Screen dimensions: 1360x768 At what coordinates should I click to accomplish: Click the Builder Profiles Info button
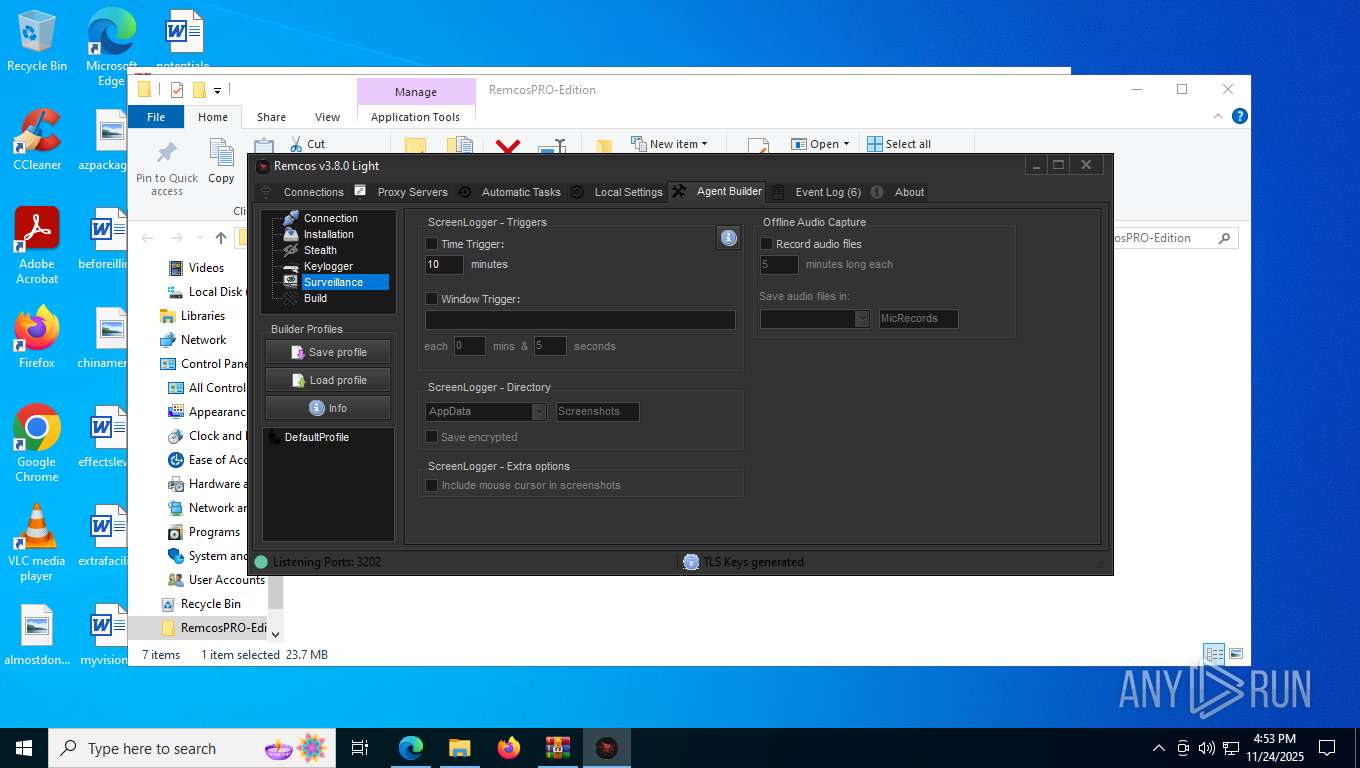click(328, 408)
